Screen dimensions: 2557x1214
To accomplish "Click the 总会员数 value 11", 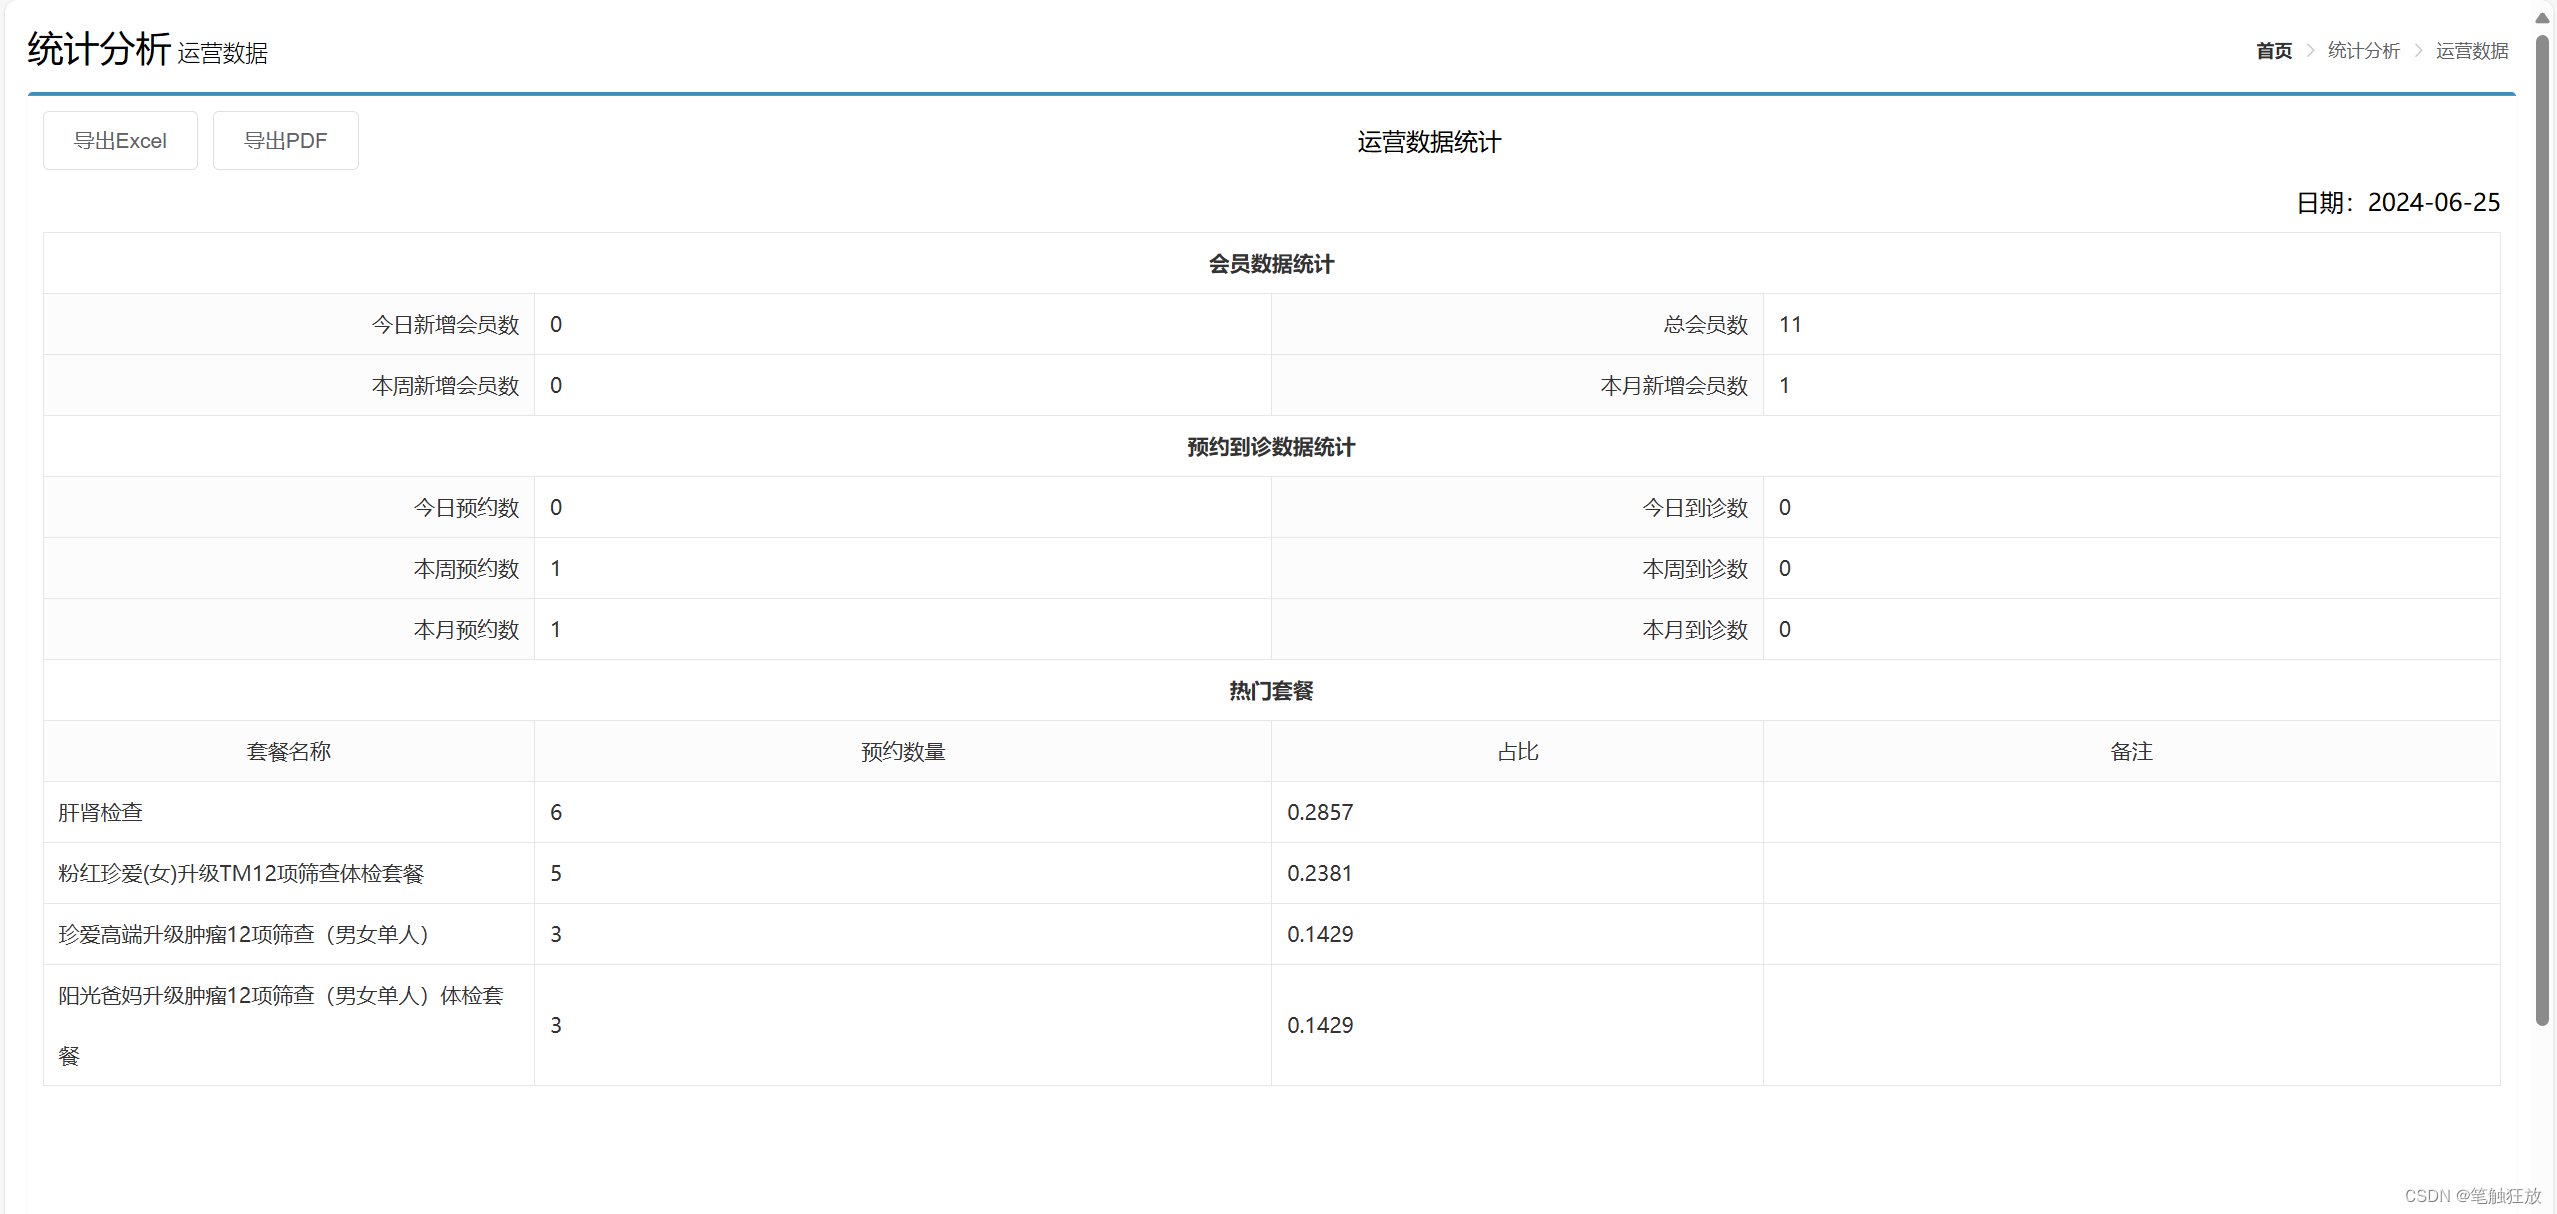I will (x=1790, y=325).
